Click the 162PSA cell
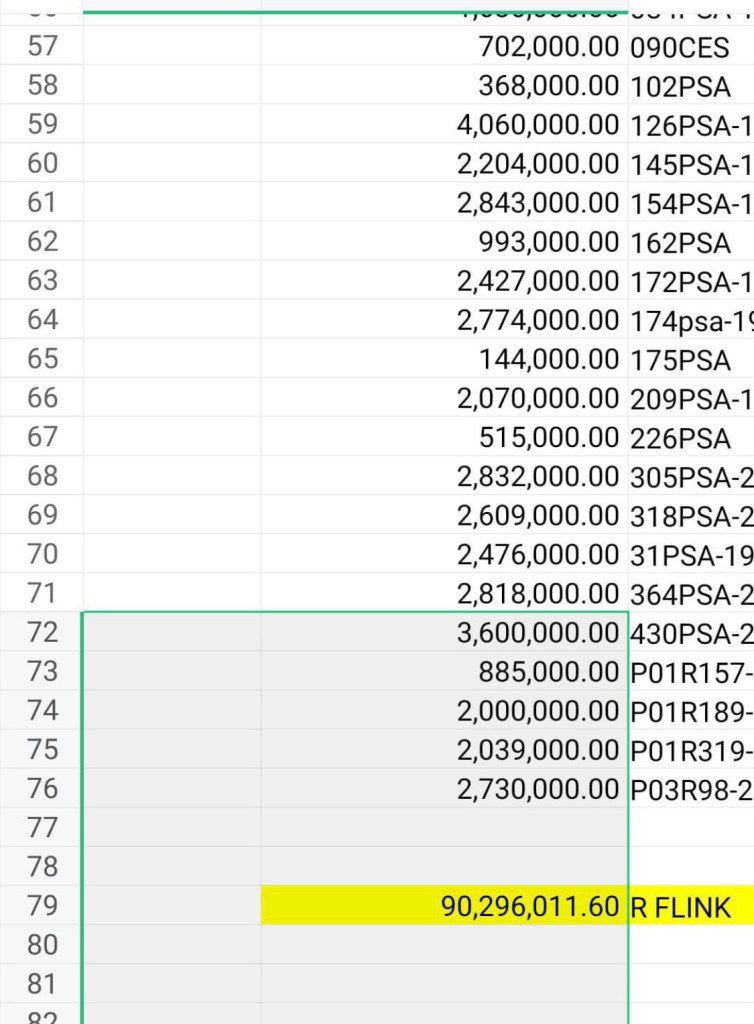Viewport: 754px width, 1024px height. [x=690, y=241]
